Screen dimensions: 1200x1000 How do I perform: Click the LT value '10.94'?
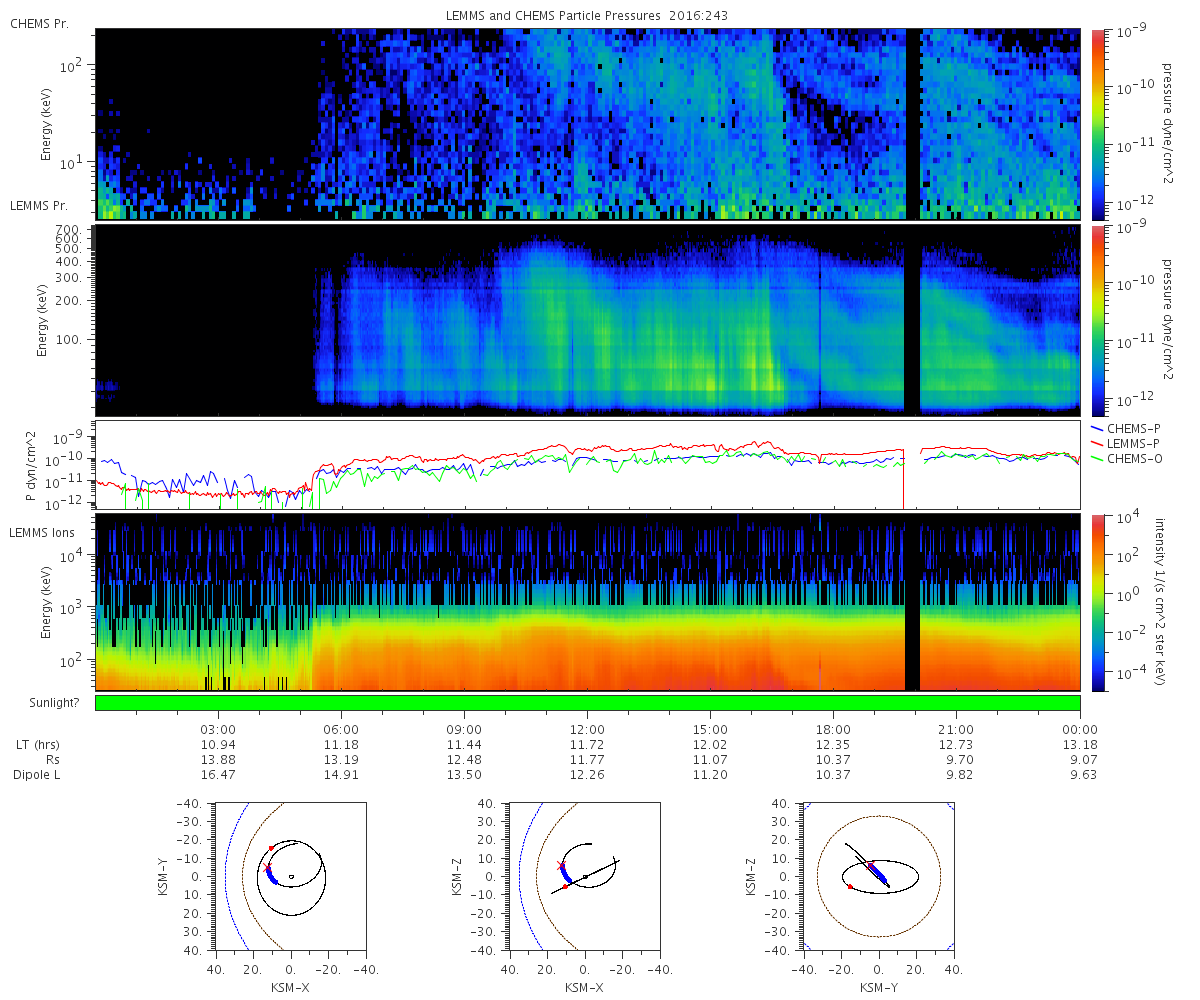pos(218,745)
